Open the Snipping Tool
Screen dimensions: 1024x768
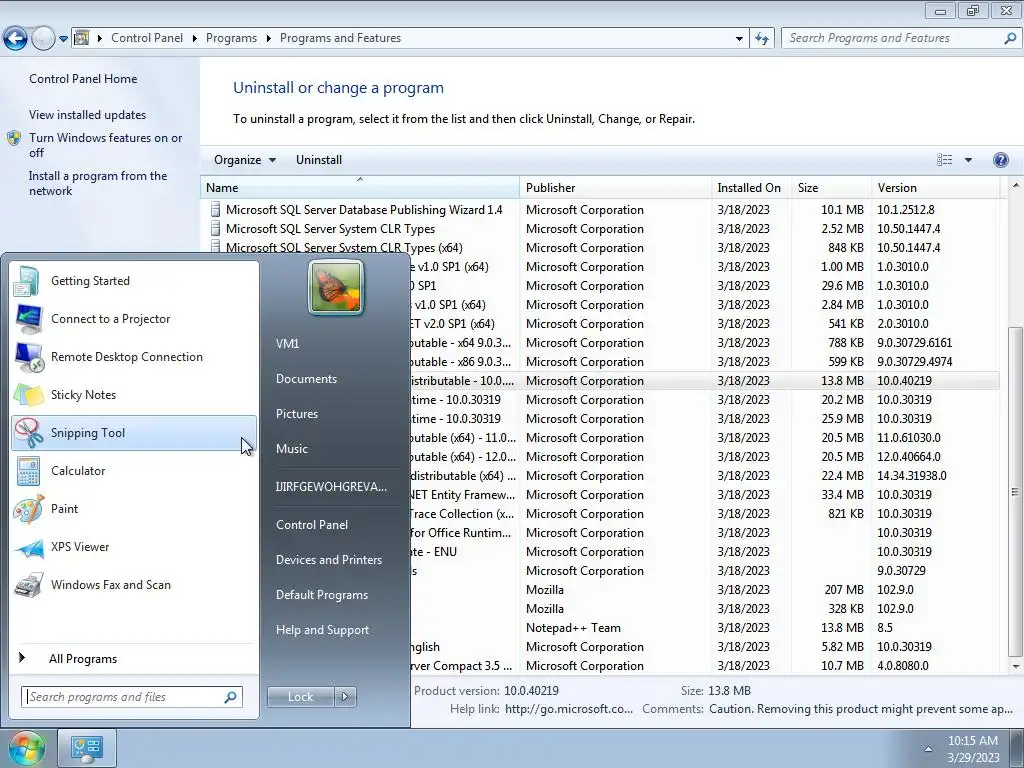pyautogui.click(x=134, y=432)
